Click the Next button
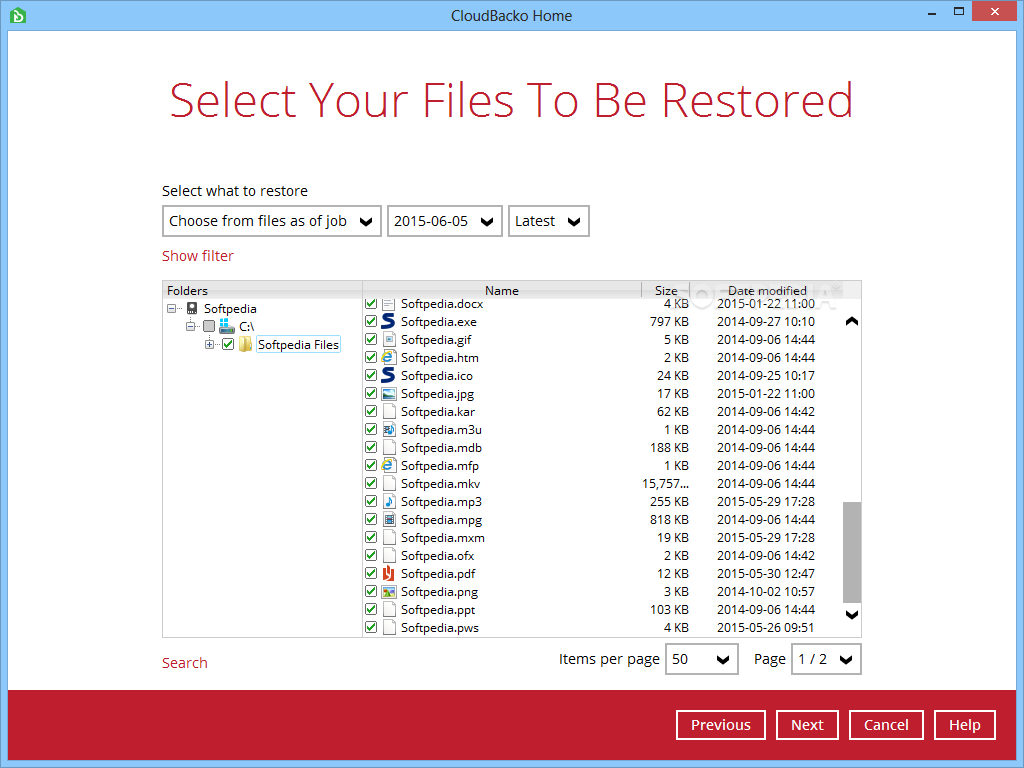Viewport: 1024px width, 768px height. click(x=807, y=725)
